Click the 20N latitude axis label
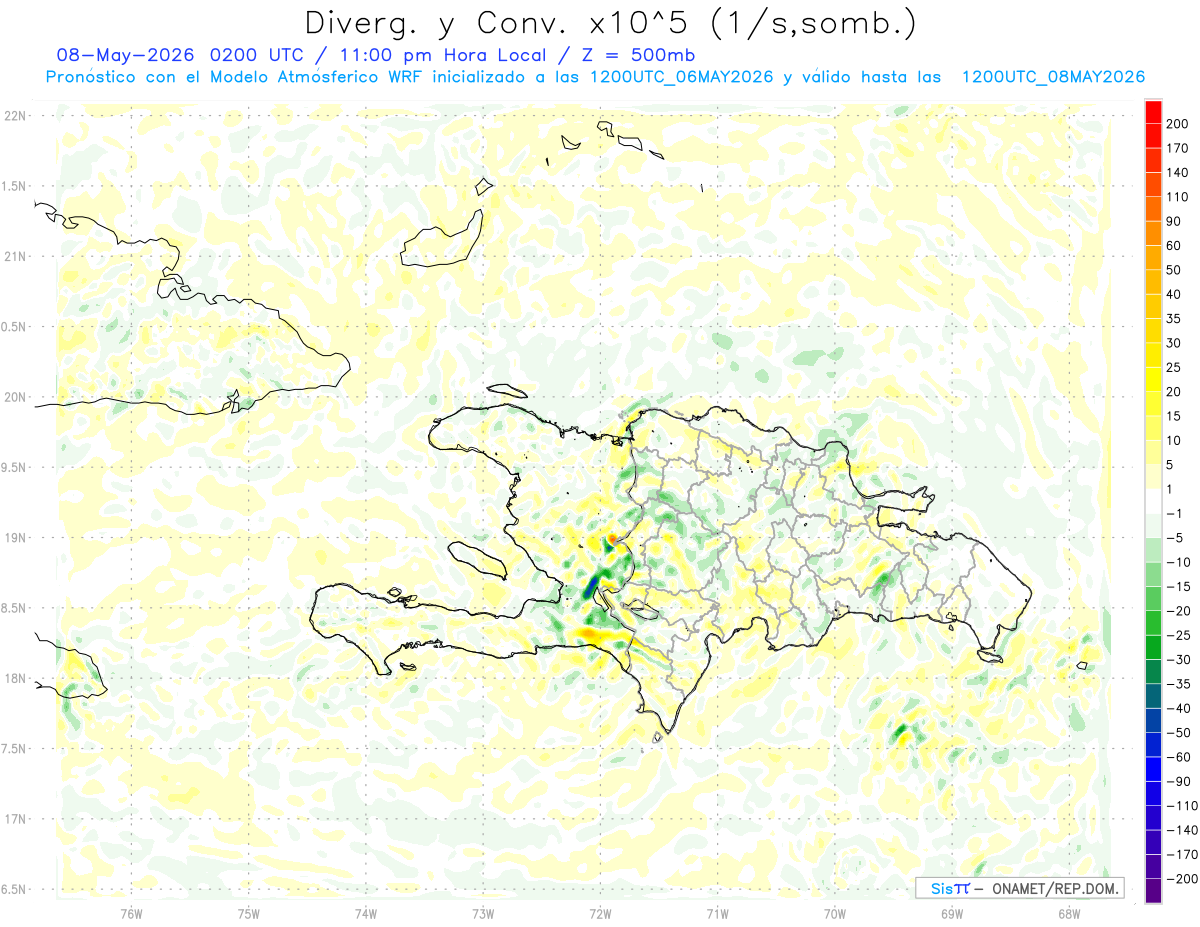Viewport: 1200px width, 927px height. 16,397
